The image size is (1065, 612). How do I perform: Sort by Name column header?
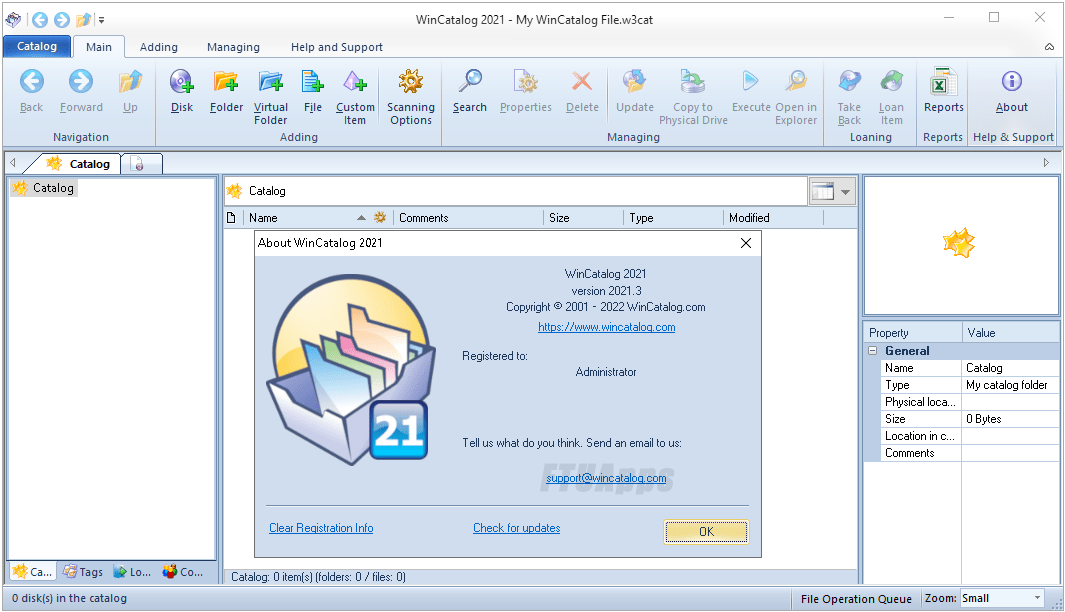tap(309, 218)
